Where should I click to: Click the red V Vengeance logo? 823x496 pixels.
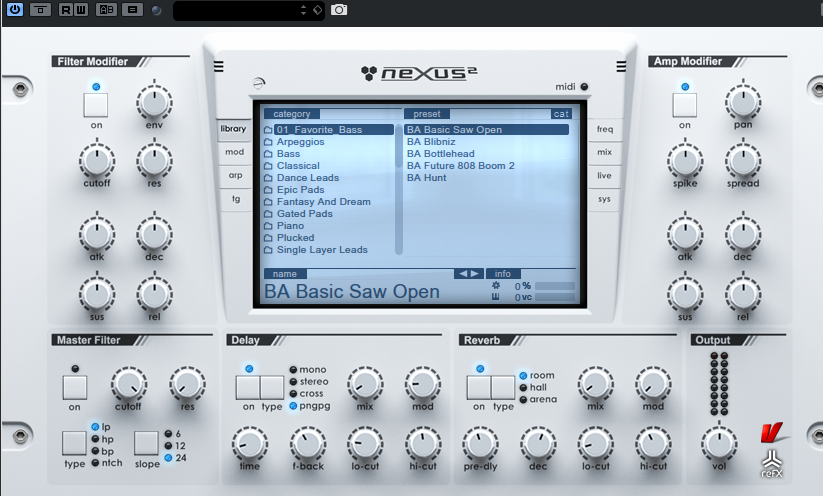point(772,432)
